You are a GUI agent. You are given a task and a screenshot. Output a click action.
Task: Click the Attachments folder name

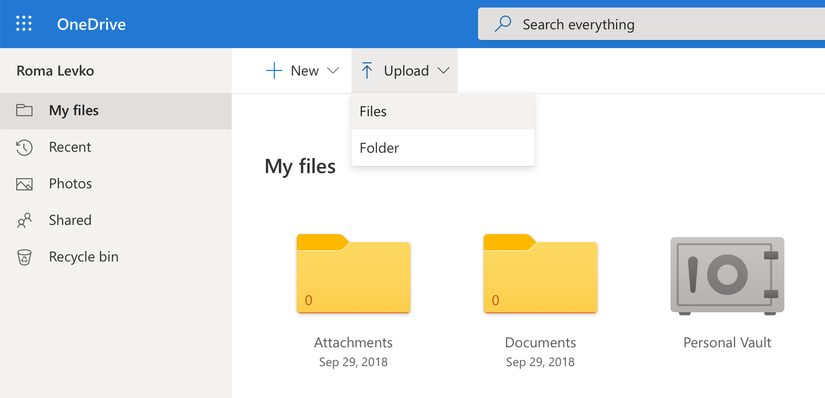coord(354,343)
